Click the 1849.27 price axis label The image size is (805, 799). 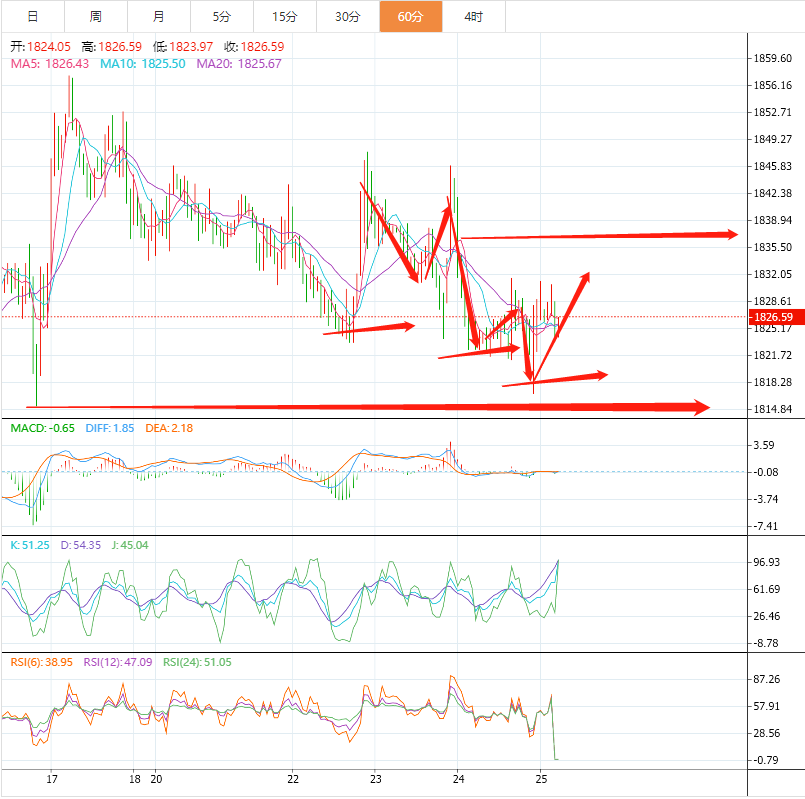point(773,139)
